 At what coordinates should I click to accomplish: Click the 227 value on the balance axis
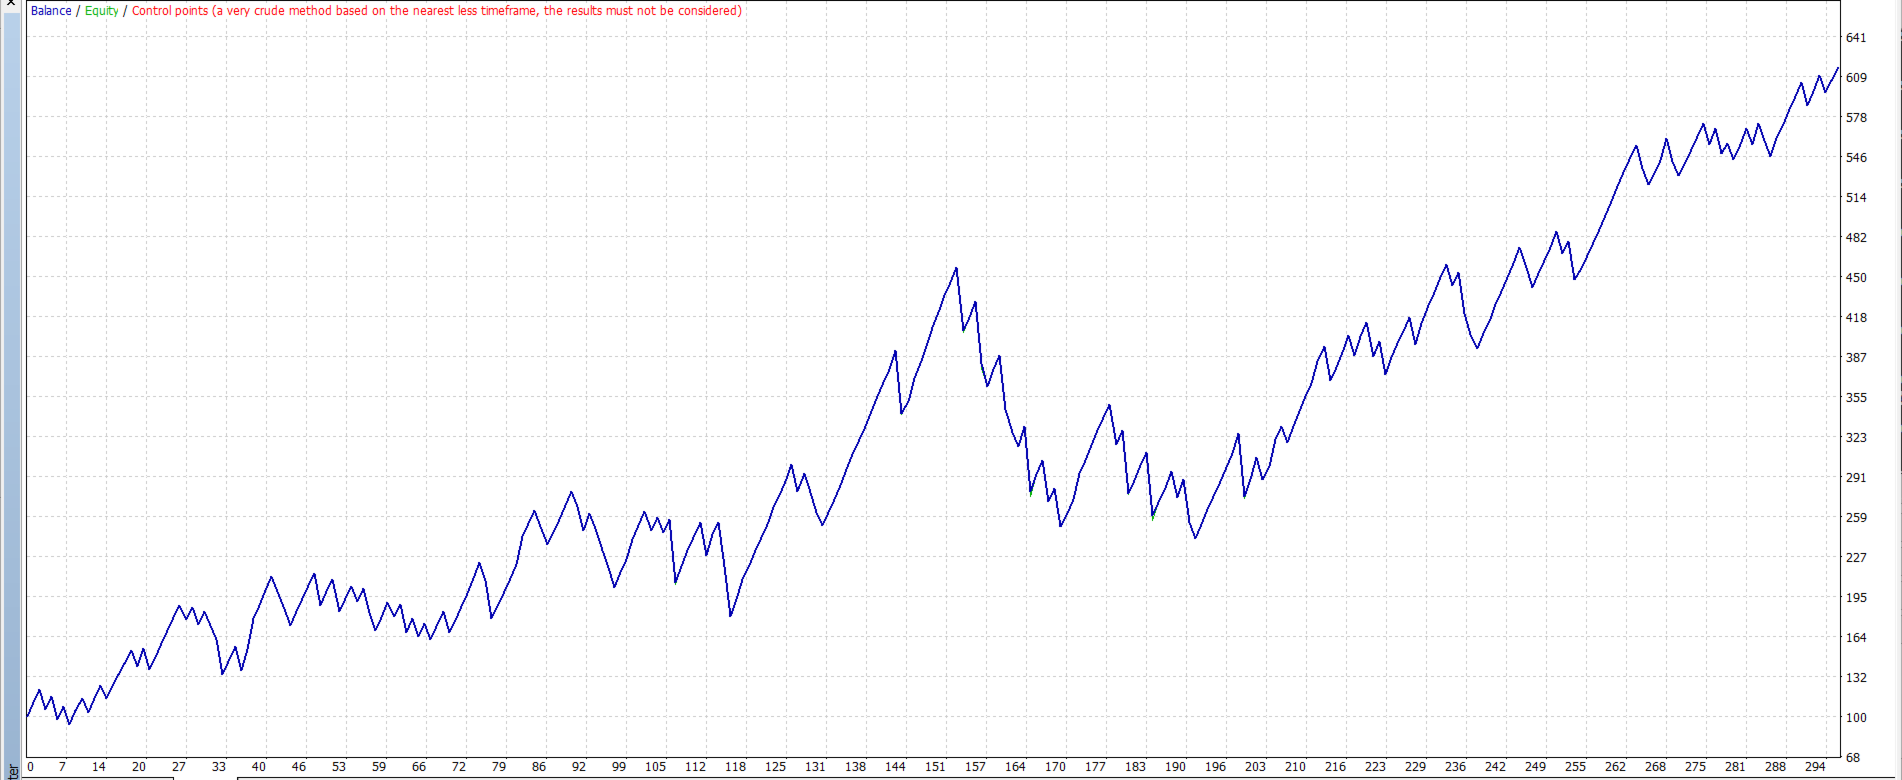tap(1856, 558)
